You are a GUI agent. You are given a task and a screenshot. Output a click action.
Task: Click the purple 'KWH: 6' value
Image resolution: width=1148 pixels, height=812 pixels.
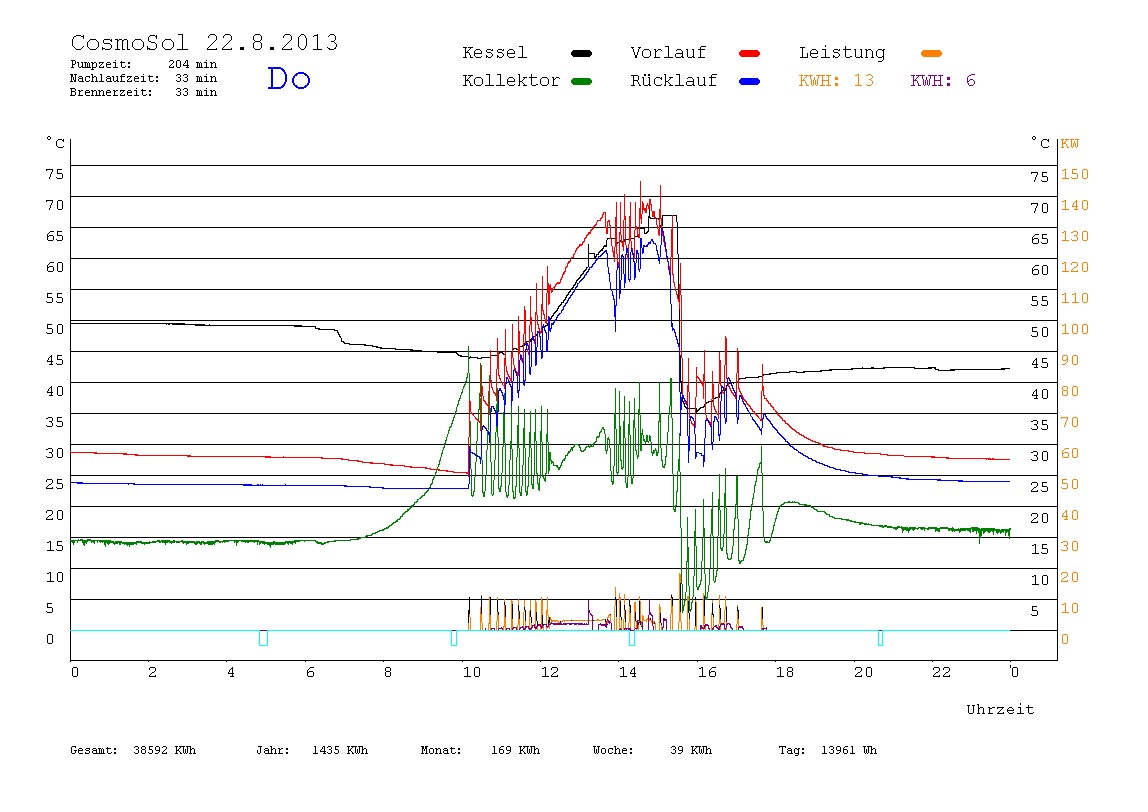pos(943,81)
